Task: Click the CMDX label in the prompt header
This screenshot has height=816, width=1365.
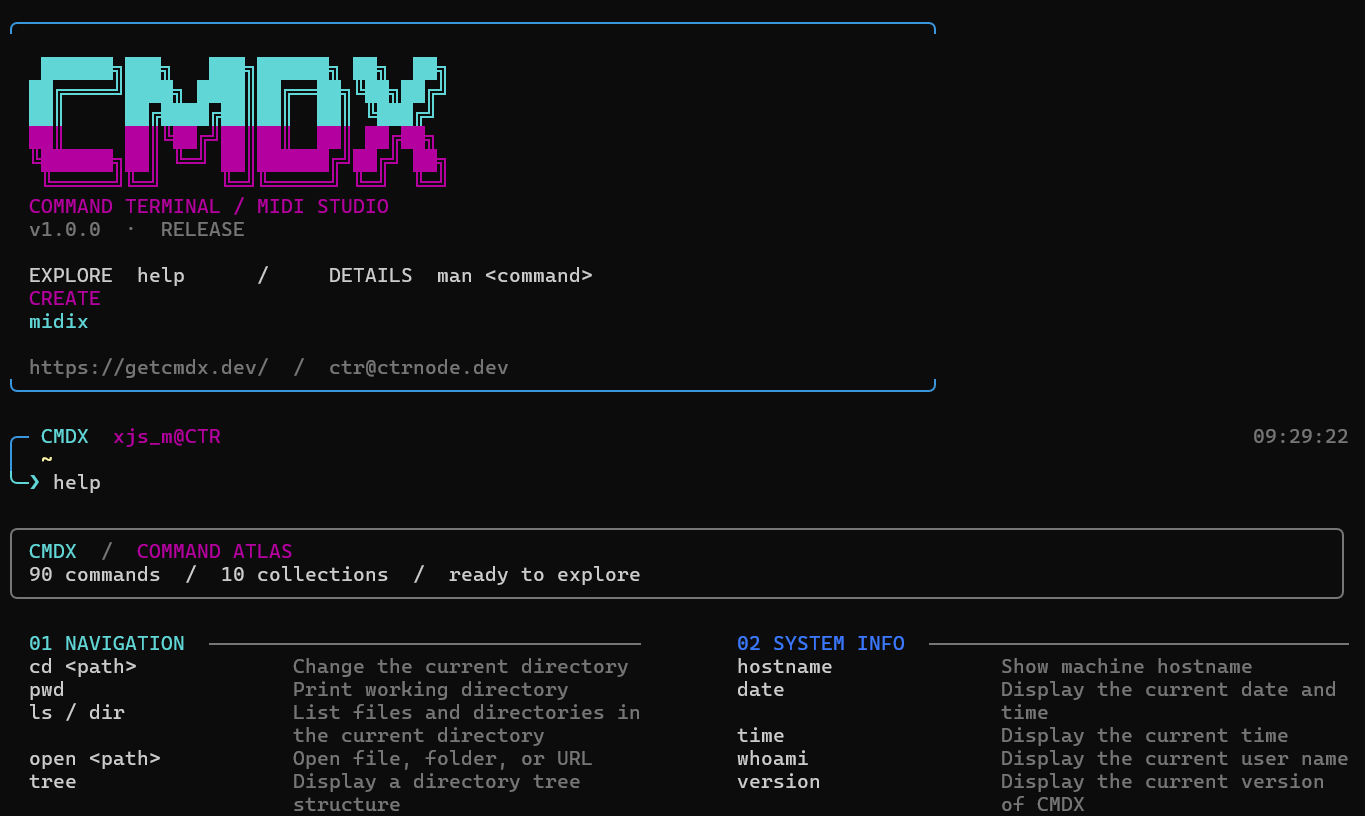Action: (x=65, y=436)
